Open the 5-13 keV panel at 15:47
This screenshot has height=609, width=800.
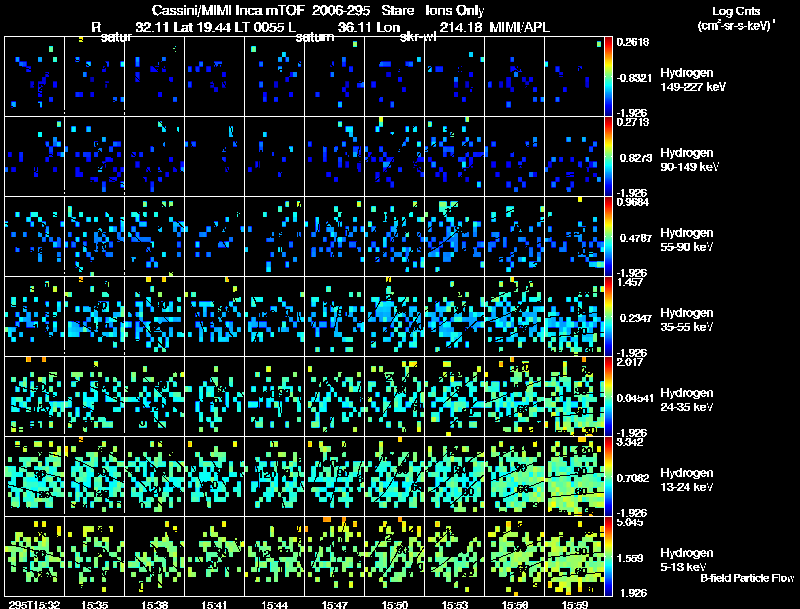coord(335,557)
